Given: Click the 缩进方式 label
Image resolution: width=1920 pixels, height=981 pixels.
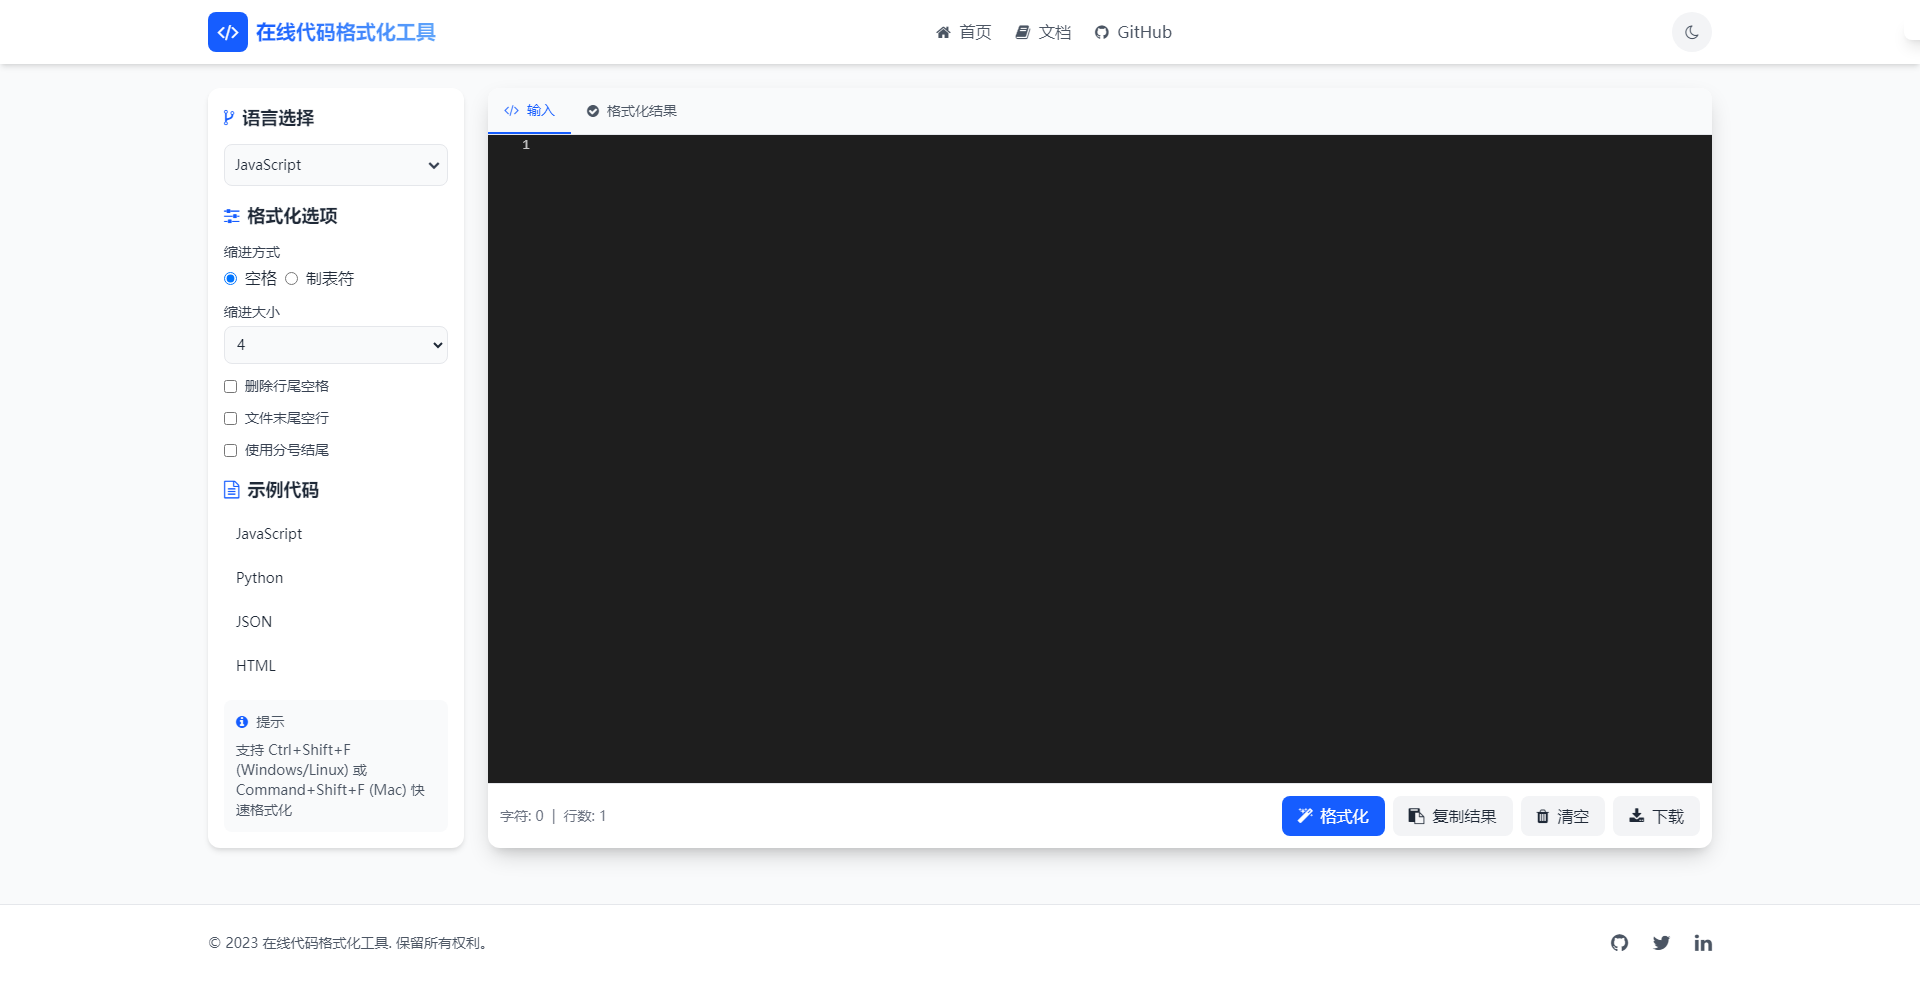Looking at the screenshot, I should pyautogui.click(x=252, y=252).
